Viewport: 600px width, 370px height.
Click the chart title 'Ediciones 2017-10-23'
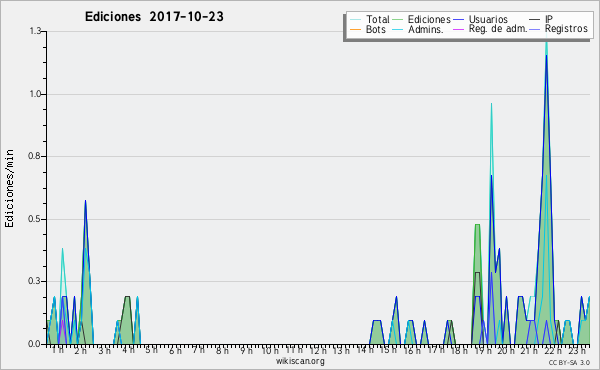click(154, 16)
